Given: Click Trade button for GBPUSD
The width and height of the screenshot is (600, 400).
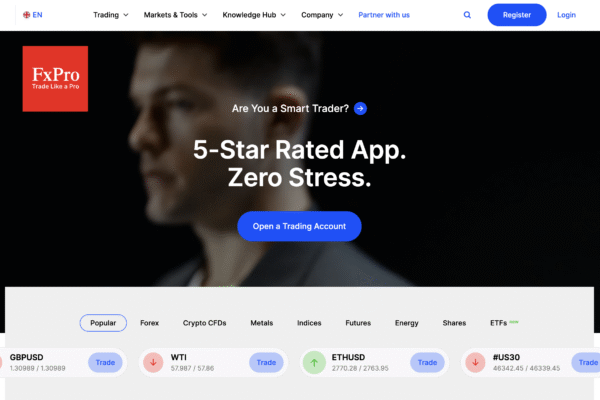Looking at the screenshot, I should coord(105,362).
